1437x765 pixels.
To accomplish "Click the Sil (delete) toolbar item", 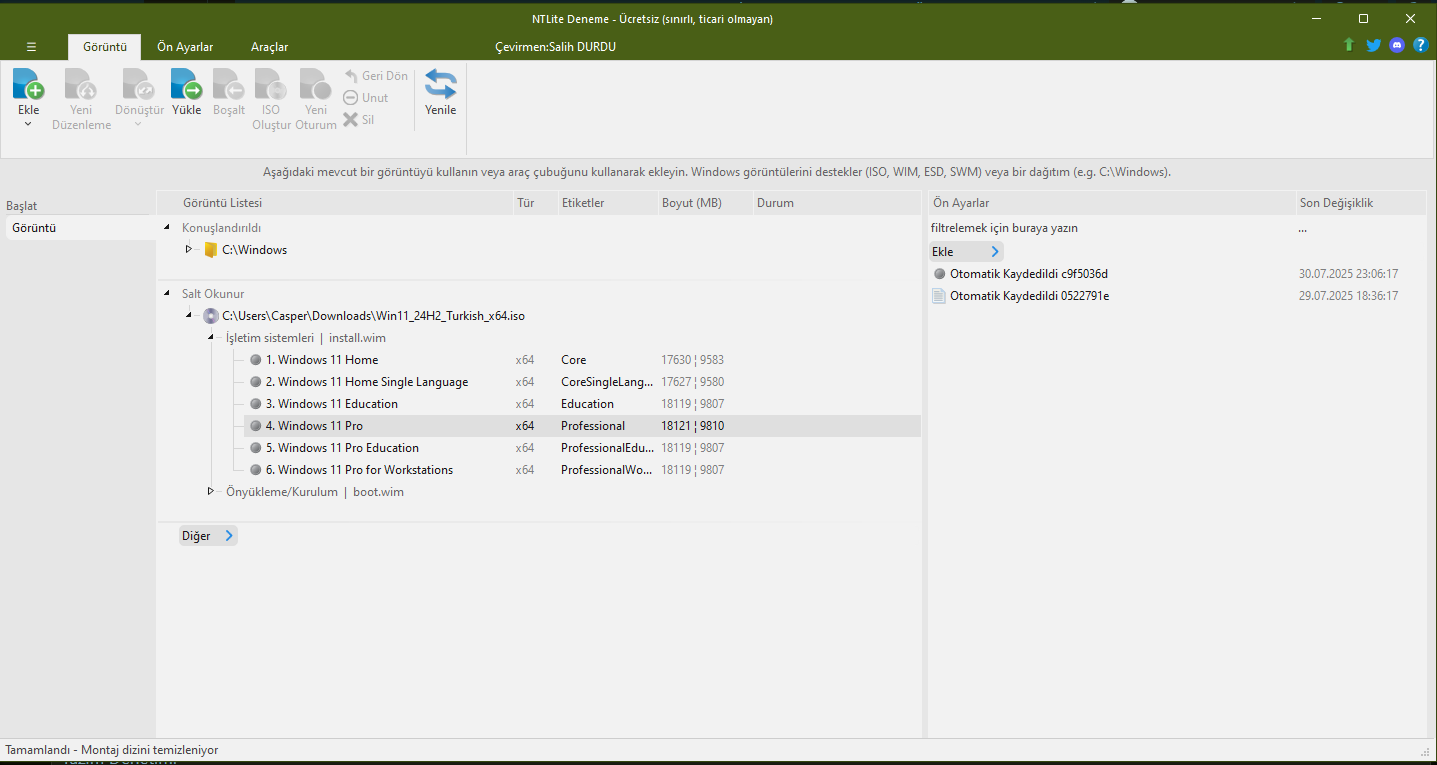I will point(358,120).
